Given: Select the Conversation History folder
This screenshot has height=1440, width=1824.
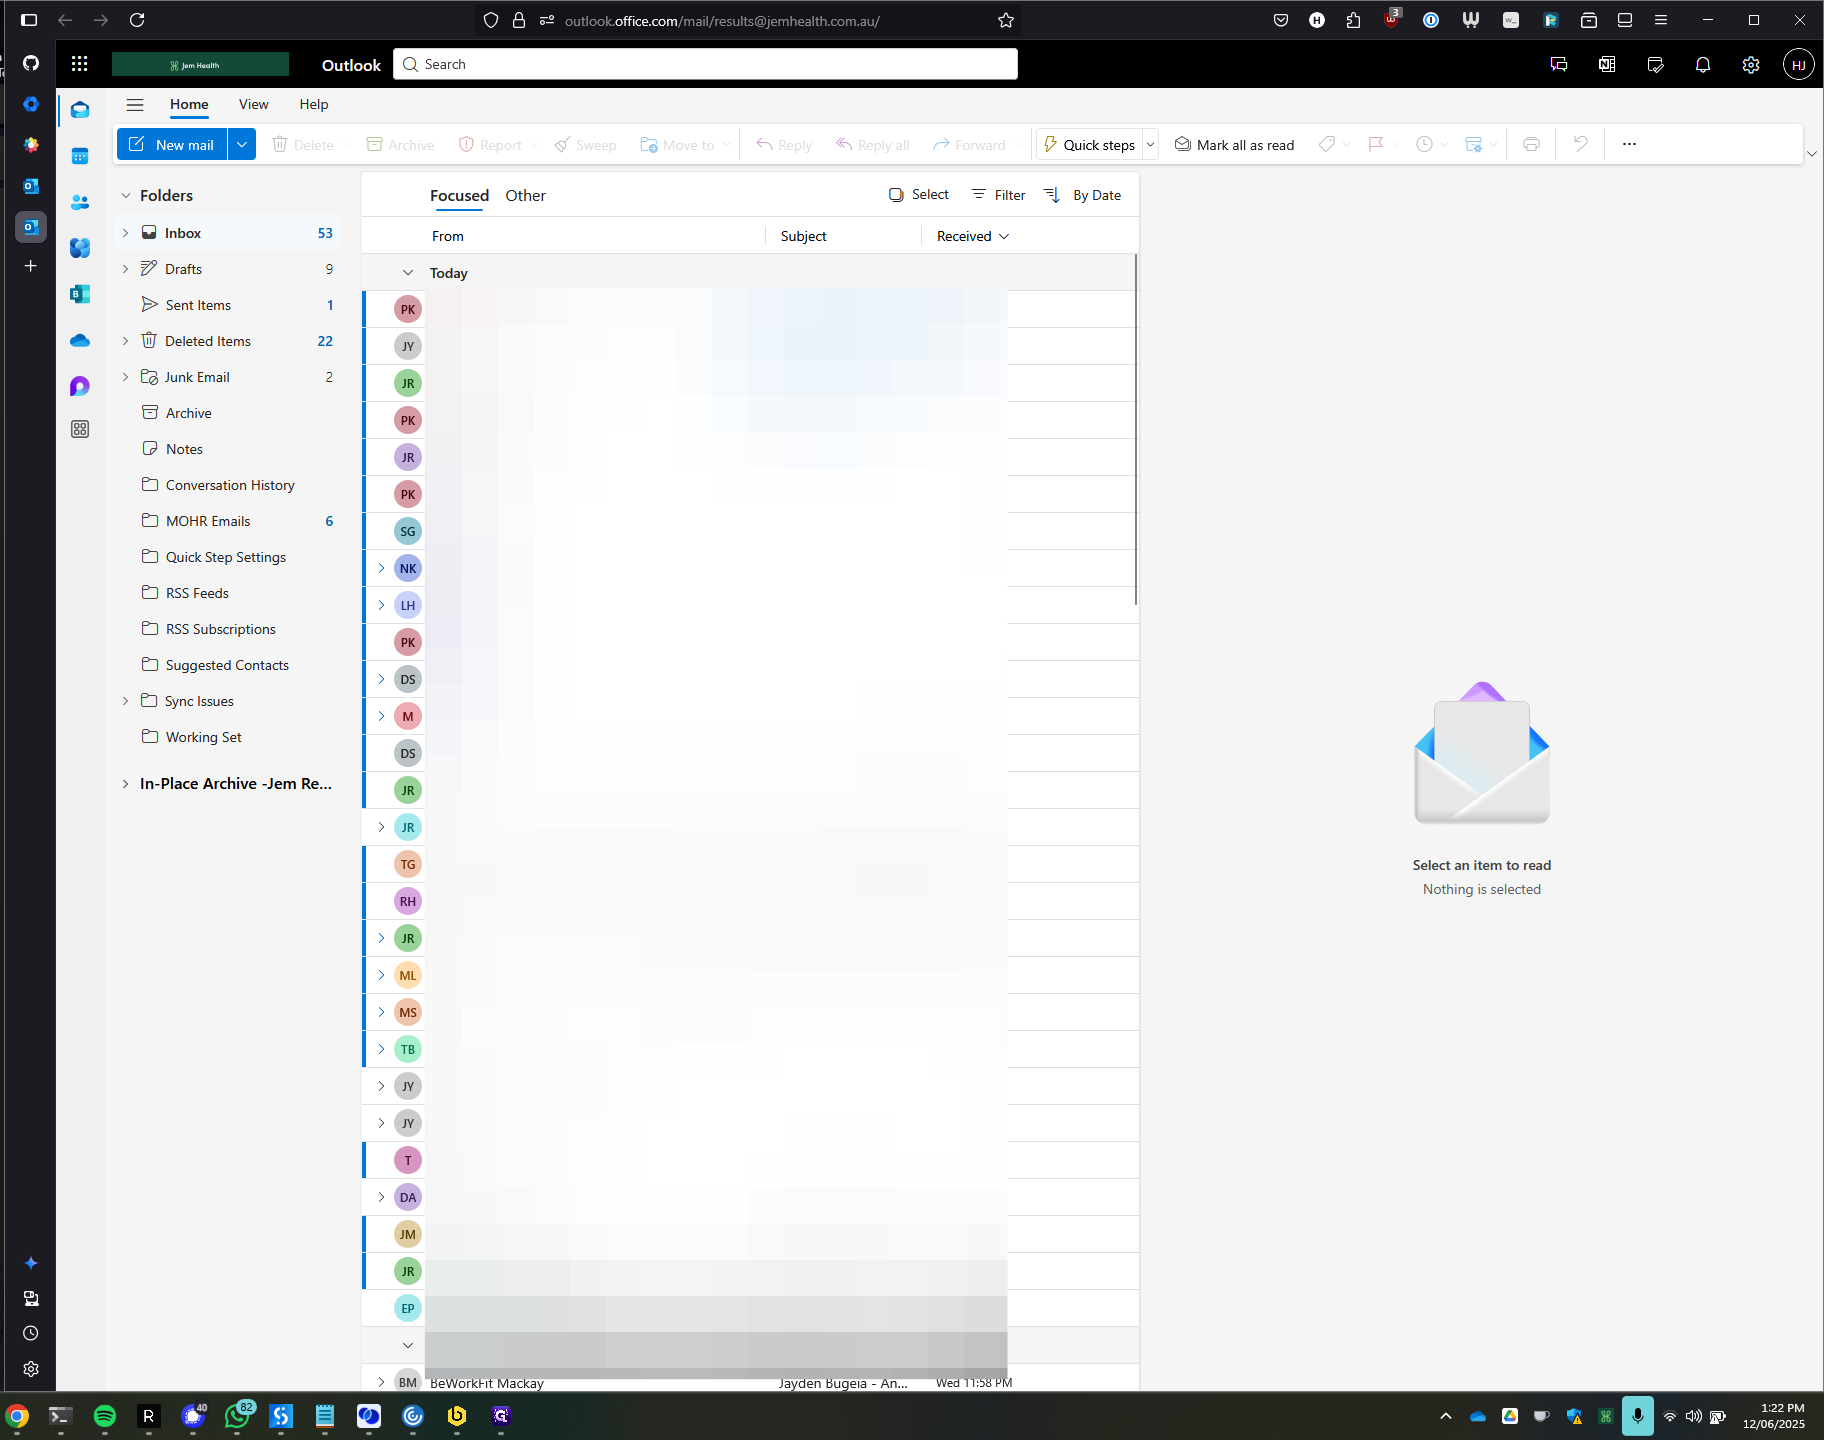Looking at the screenshot, I should [228, 485].
